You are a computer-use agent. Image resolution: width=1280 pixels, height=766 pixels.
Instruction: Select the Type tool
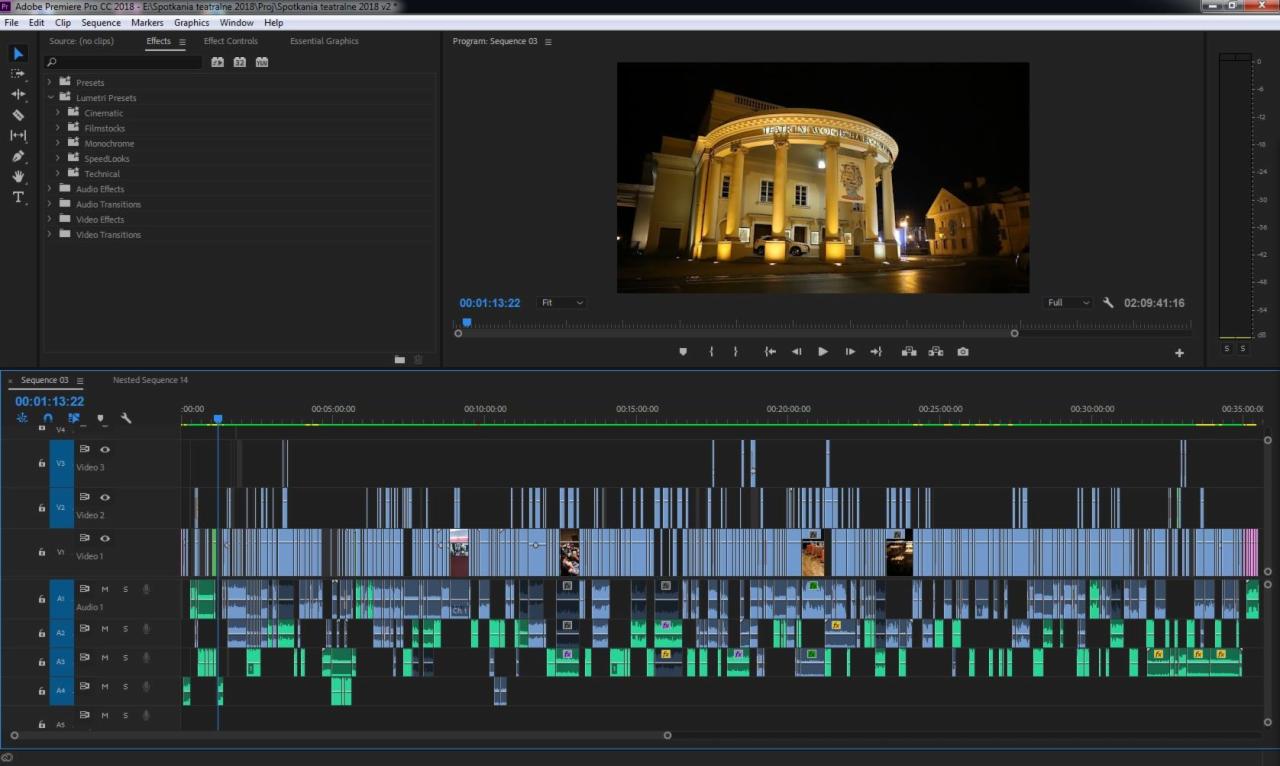[x=17, y=198]
